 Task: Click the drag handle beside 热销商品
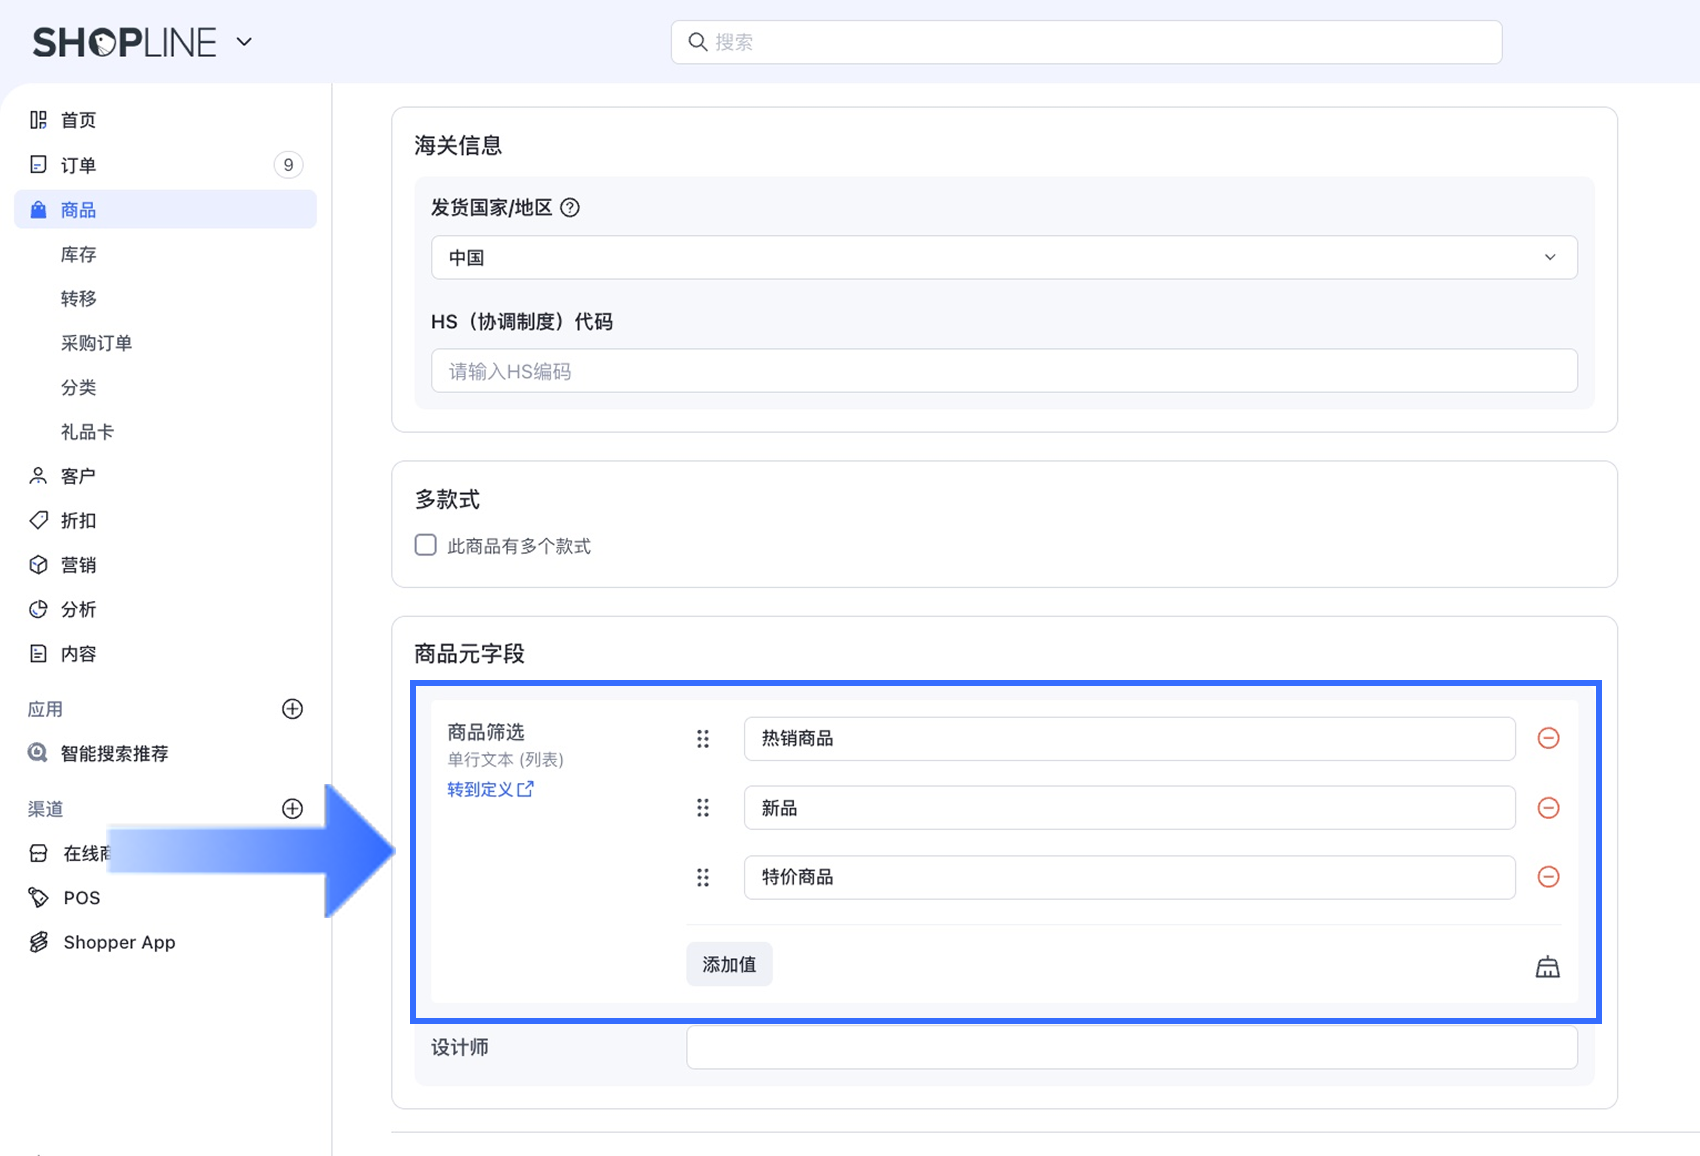tap(703, 739)
